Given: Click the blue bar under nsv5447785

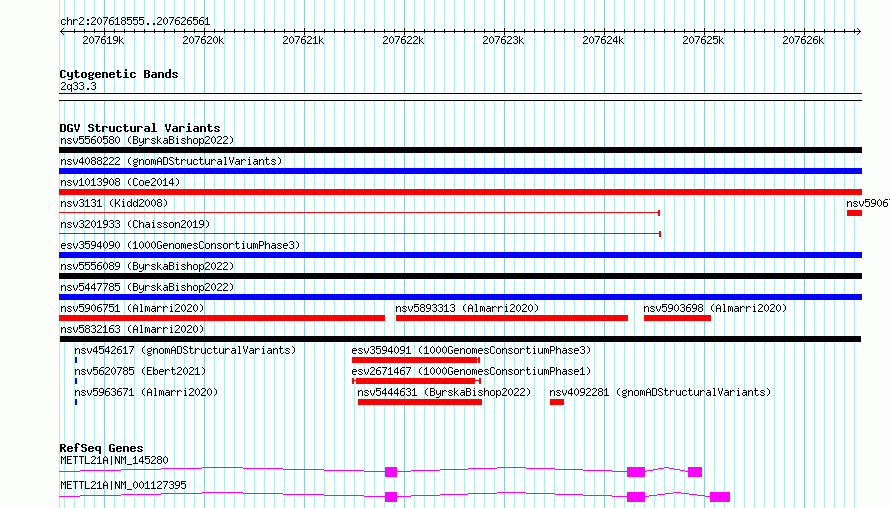Looking at the screenshot, I should point(460,297).
